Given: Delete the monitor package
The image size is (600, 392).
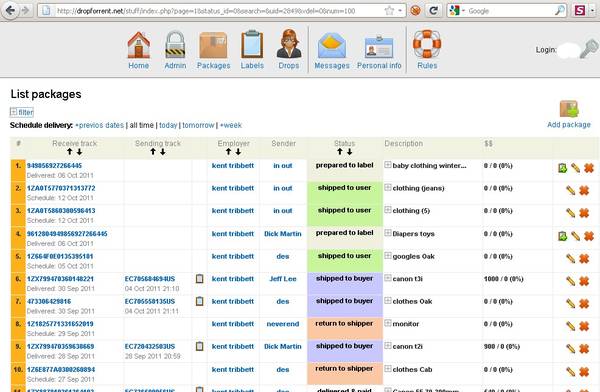Looking at the screenshot, I should click(x=584, y=326).
